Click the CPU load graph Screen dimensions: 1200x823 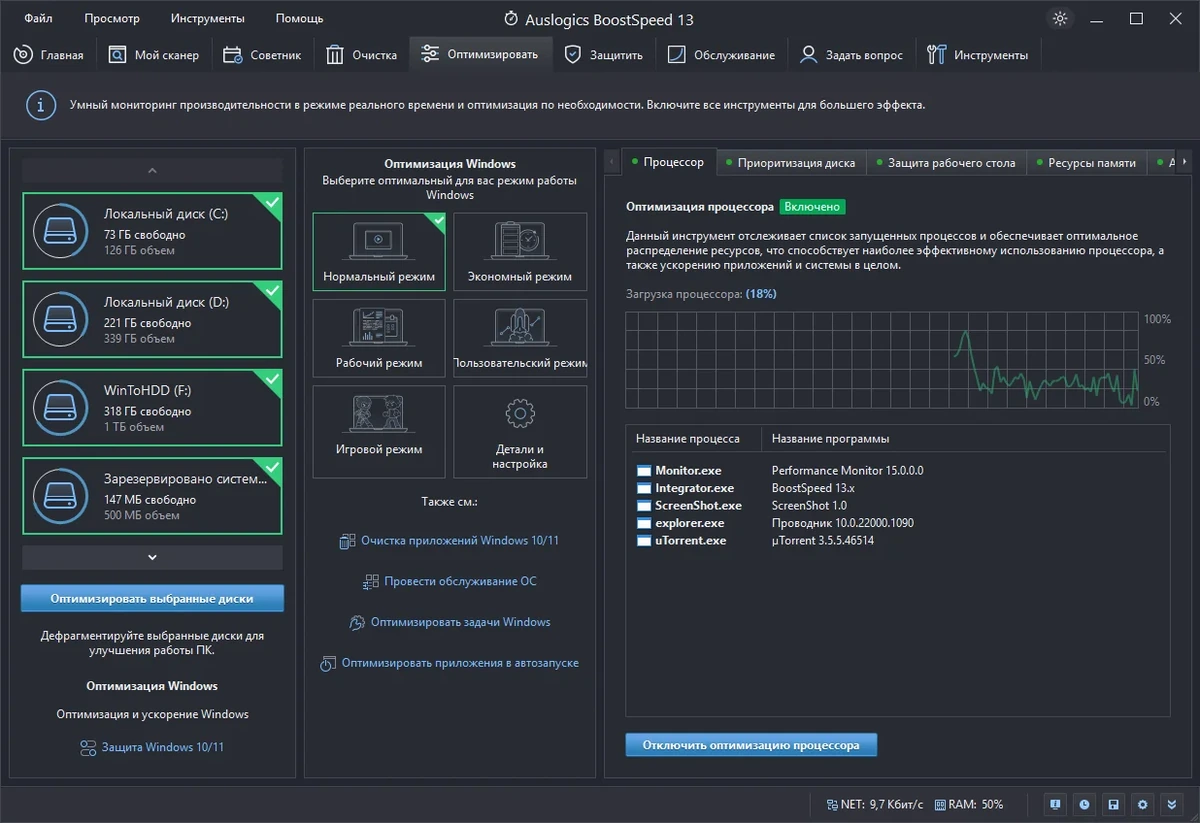(x=883, y=360)
